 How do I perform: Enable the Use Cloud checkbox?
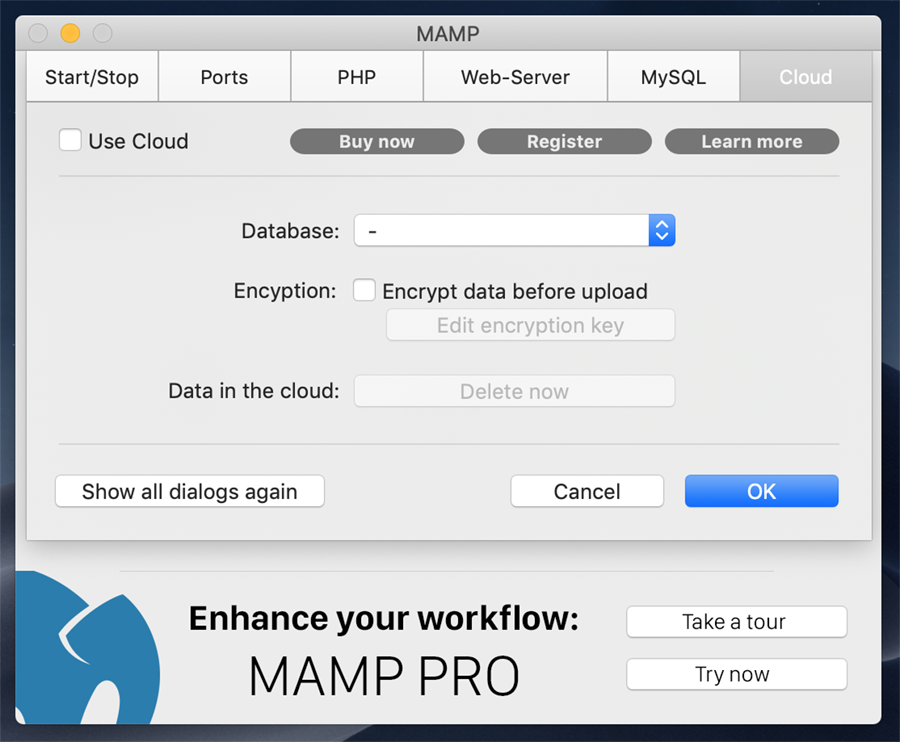tap(70, 141)
